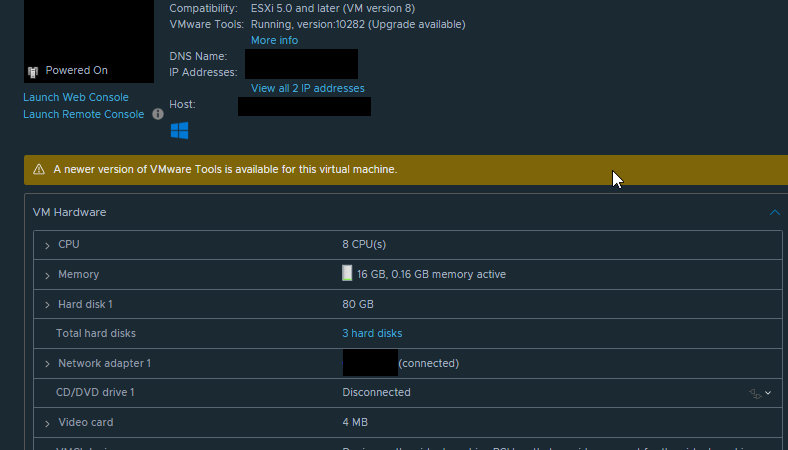Click the warning triangle icon in the banner
Image resolution: width=788 pixels, height=450 pixels.
[39, 170]
